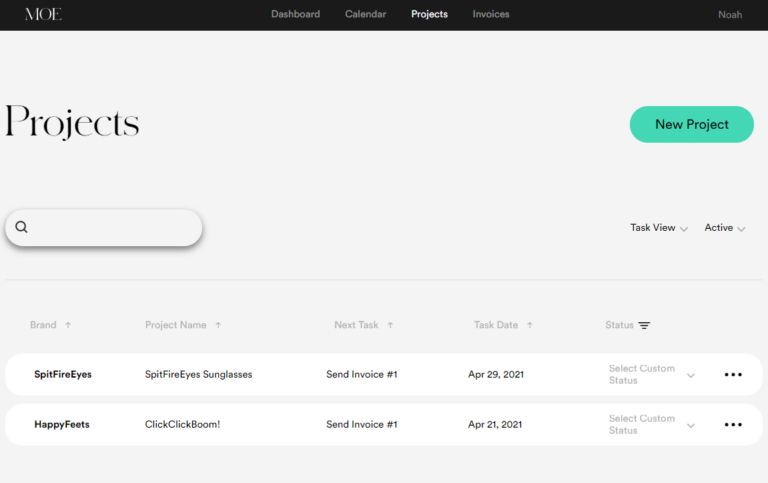Open the Active filter dropdown
The width and height of the screenshot is (768, 483).
[725, 228]
